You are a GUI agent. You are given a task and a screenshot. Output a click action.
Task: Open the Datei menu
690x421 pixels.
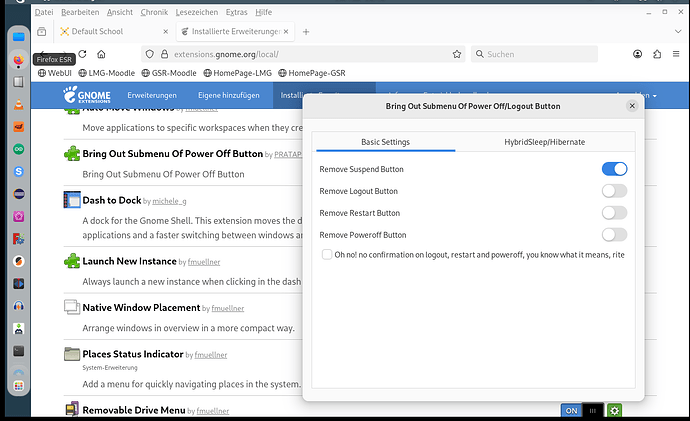pyautogui.click(x=44, y=12)
